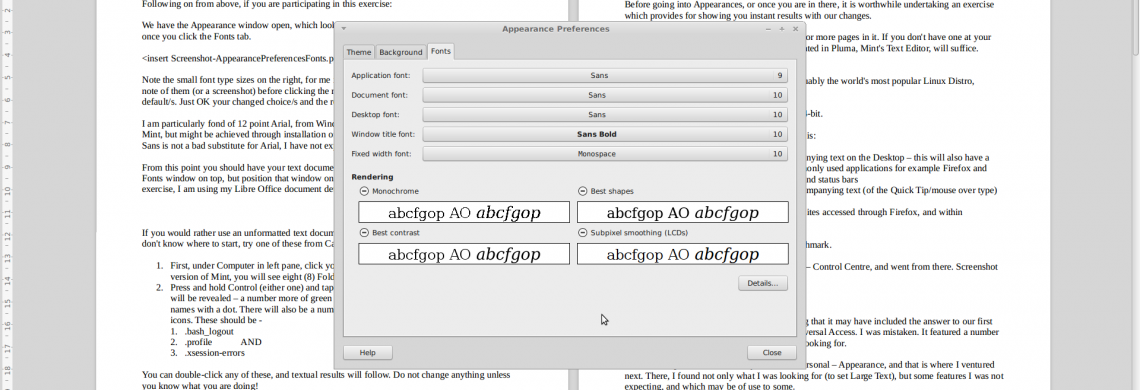Maximize the Appearance Preferences window
This screenshot has width=1140, height=390.
782,29
